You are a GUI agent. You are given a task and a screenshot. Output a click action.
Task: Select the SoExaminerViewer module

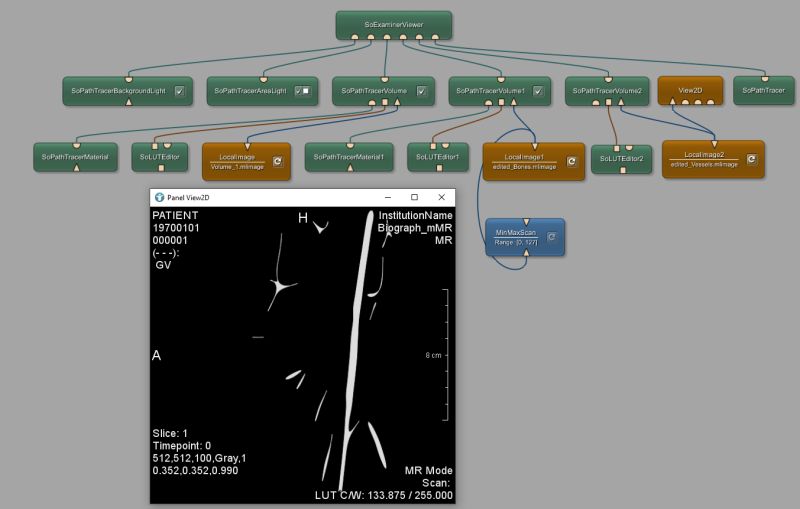393,25
